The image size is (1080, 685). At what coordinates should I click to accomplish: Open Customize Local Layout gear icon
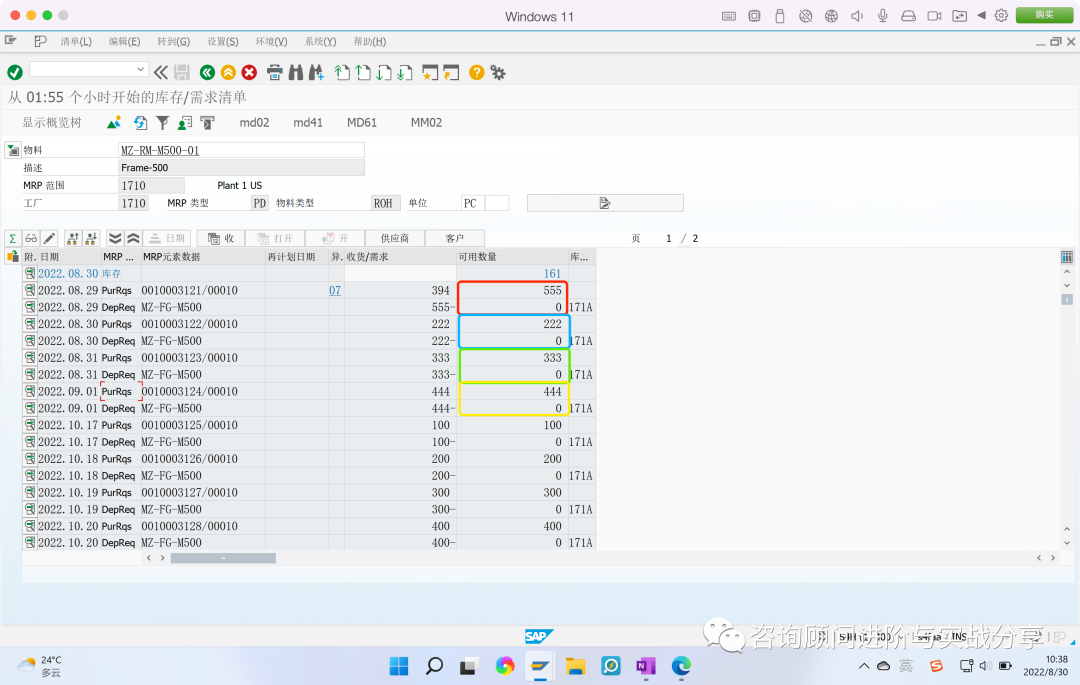497,72
